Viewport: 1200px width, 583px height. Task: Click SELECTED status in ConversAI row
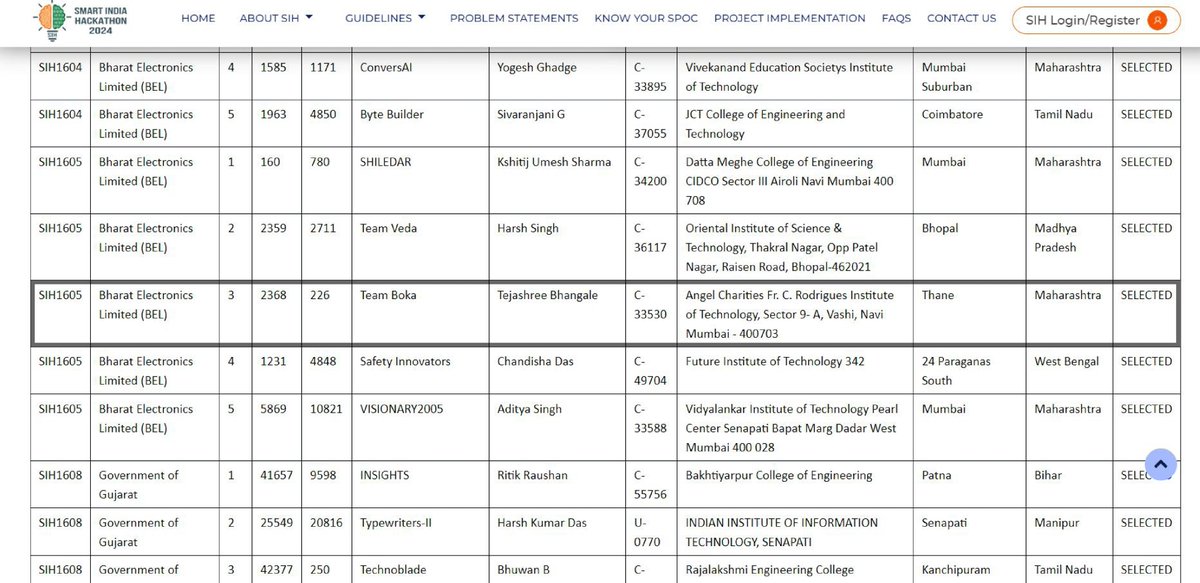click(1146, 67)
